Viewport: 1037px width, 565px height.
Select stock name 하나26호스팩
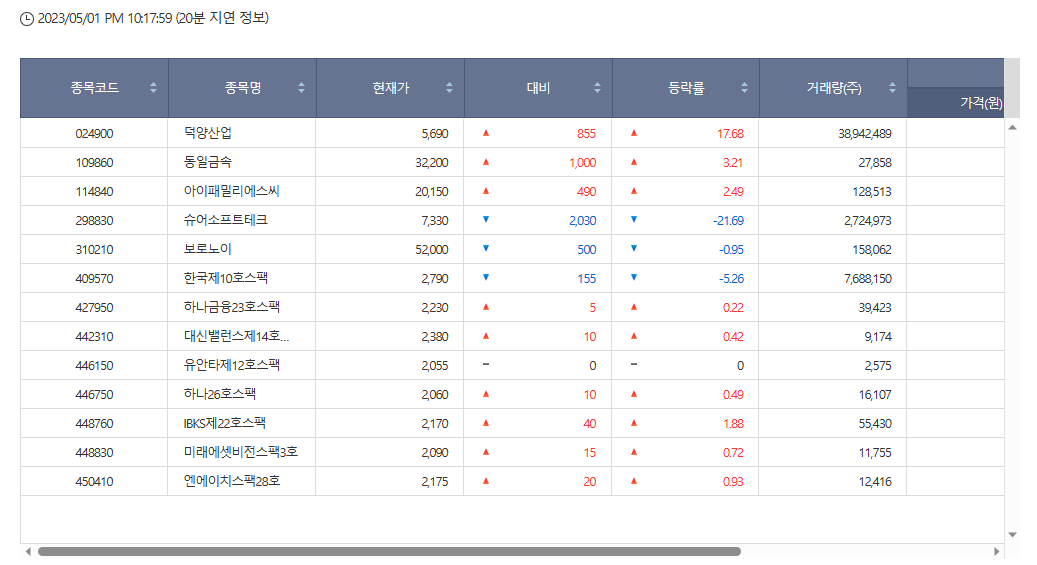tap(220, 395)
